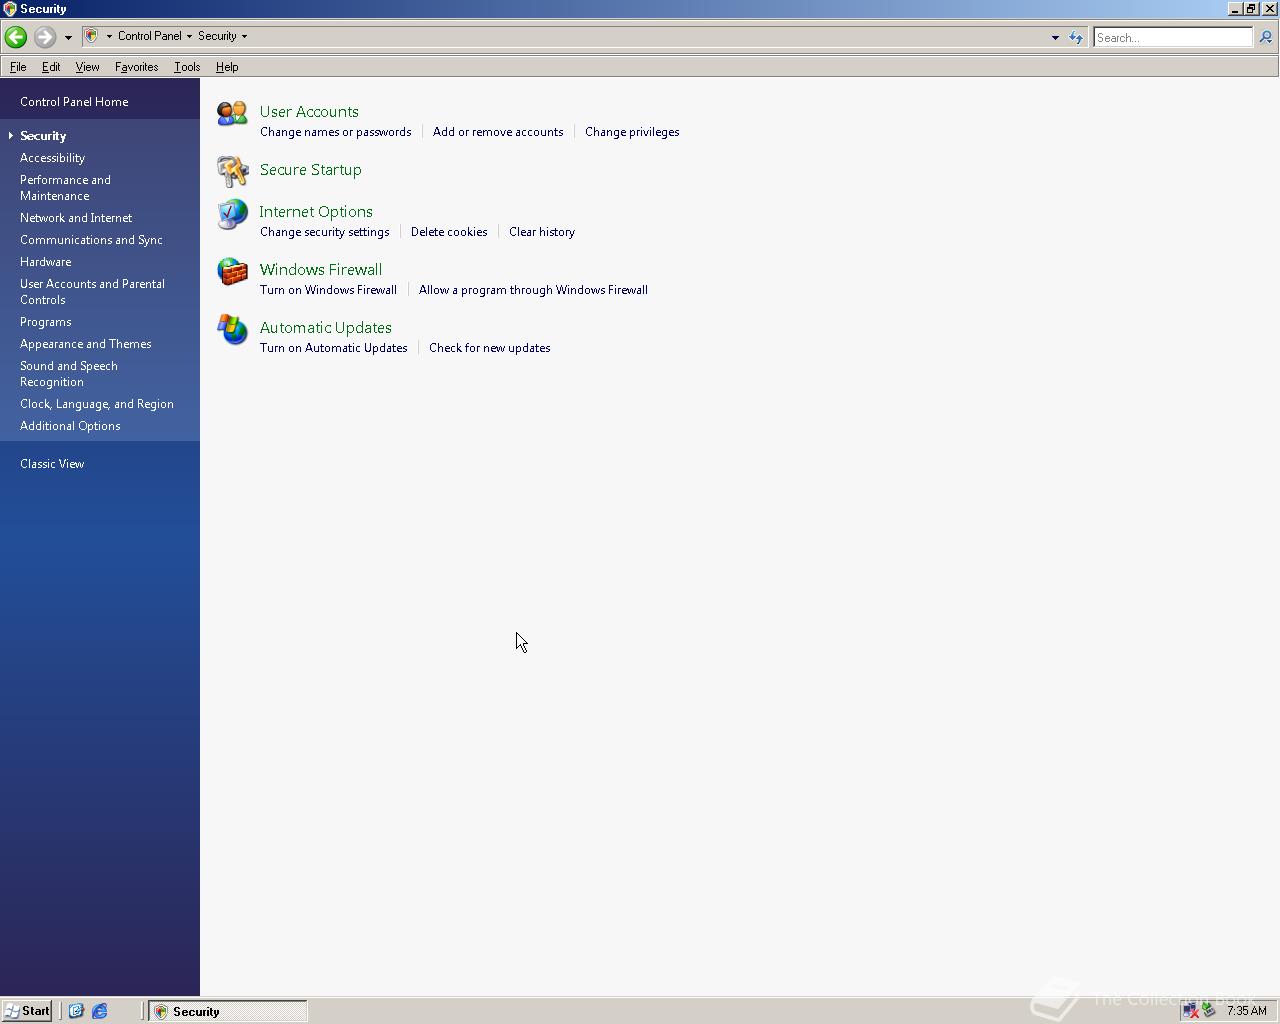The image size is (1280, 1024).
Task: Open Clock, Language, and Region category
Action: (x=97, y=404)
